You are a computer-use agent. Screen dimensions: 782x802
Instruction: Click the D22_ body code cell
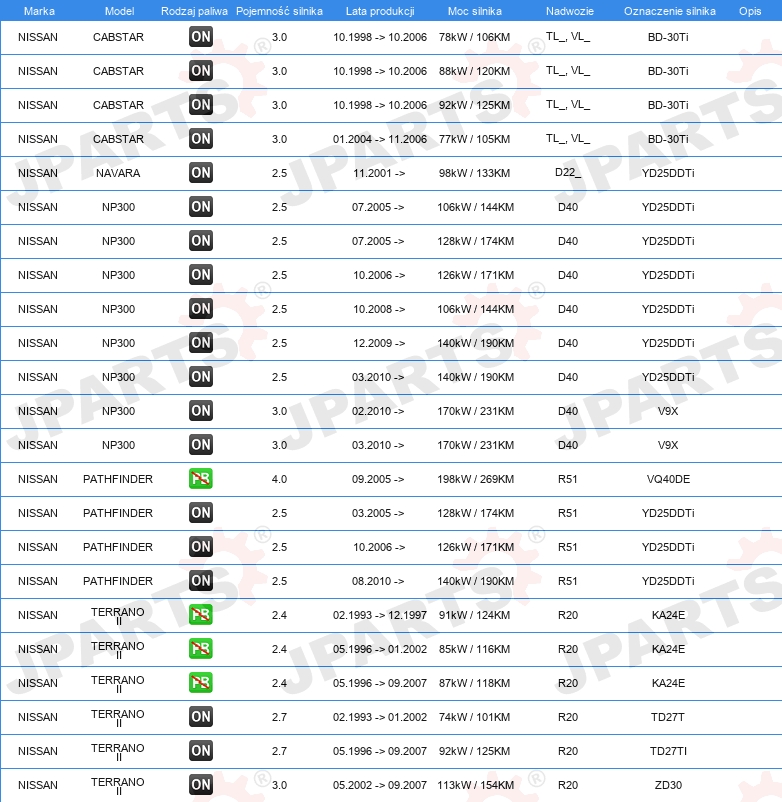click(568, 172)
